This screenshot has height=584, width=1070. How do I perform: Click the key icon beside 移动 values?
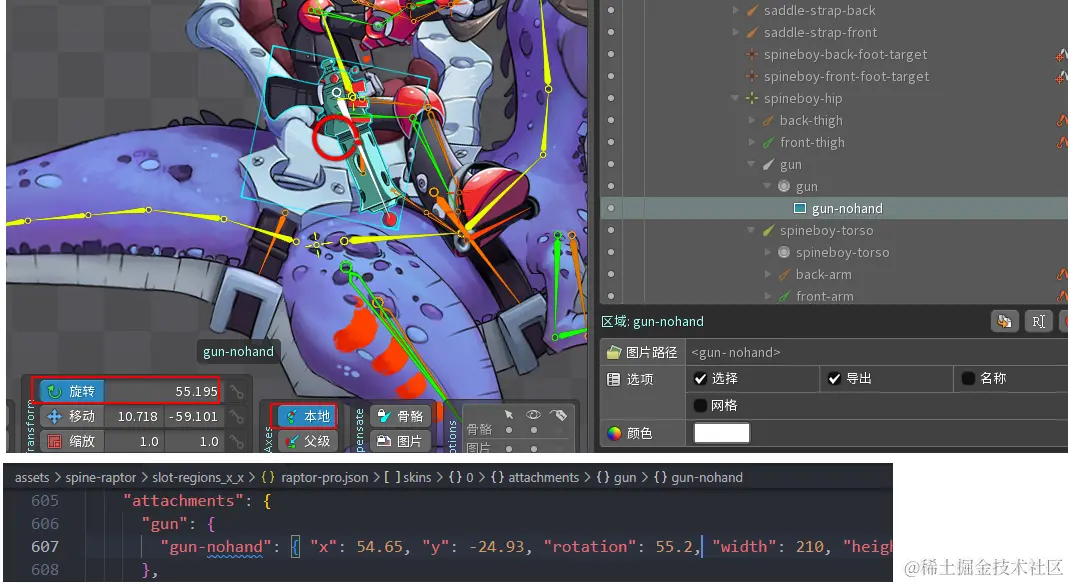point(237,416)
